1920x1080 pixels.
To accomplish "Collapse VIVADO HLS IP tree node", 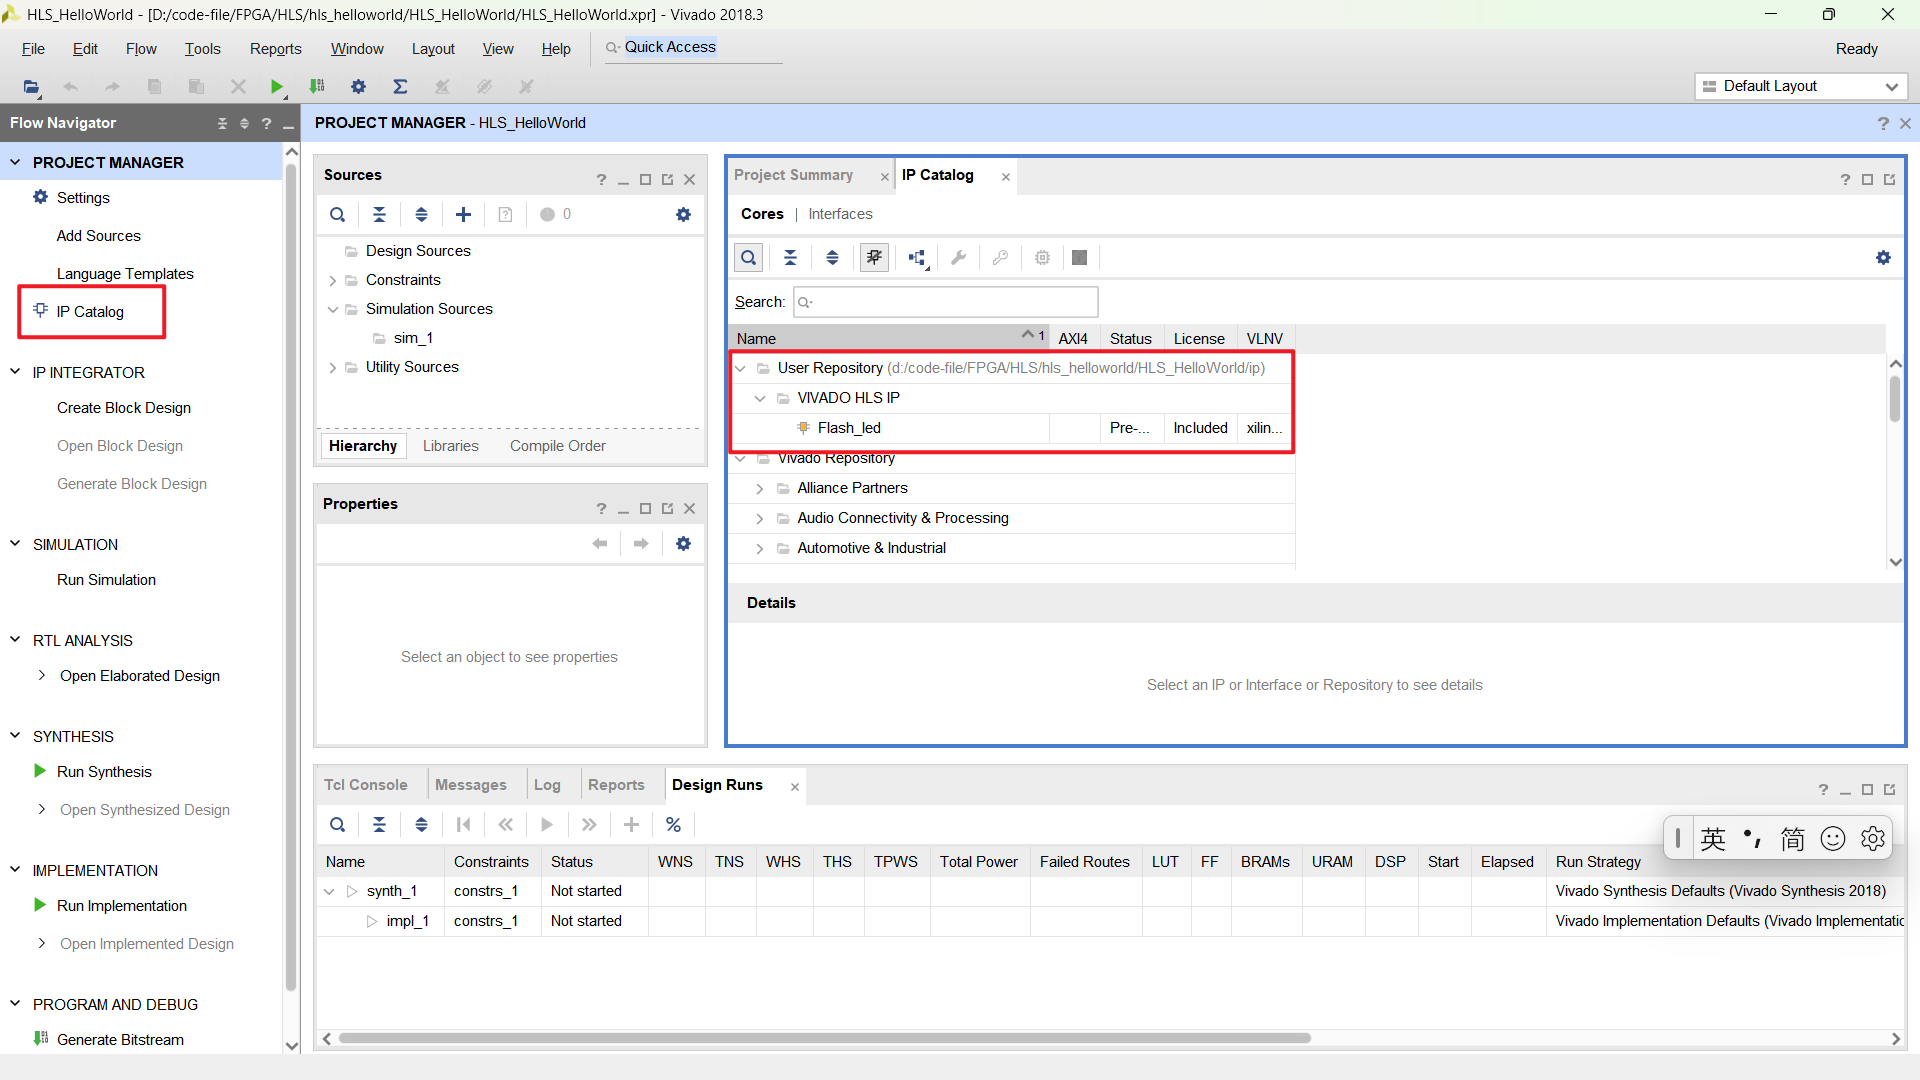I will point(760,398).
